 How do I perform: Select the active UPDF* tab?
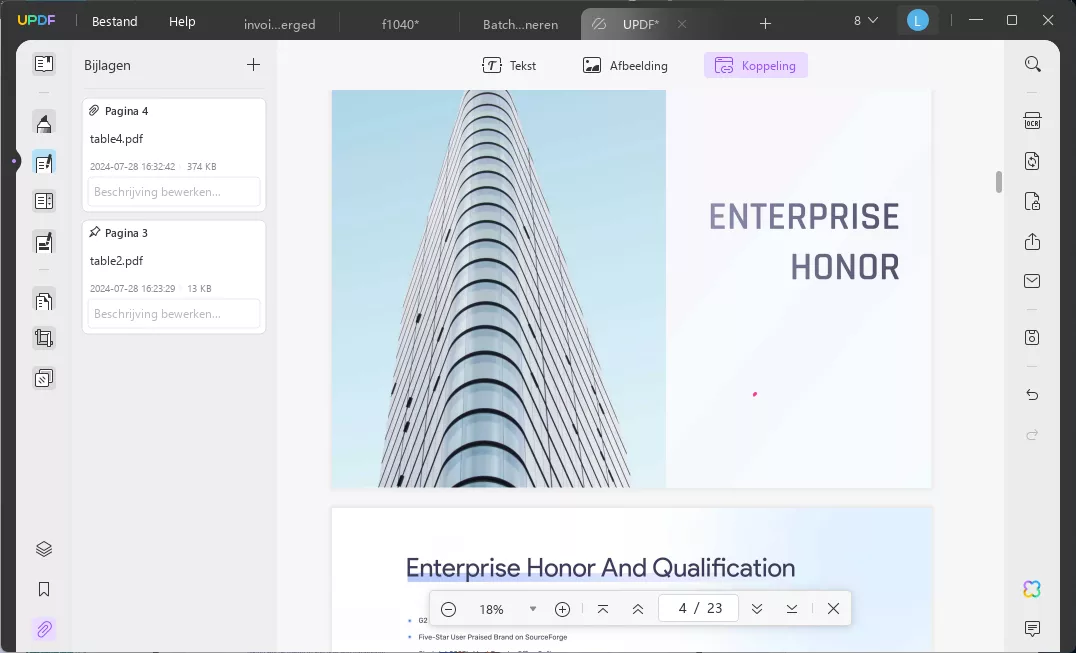(x=640, y=24)
